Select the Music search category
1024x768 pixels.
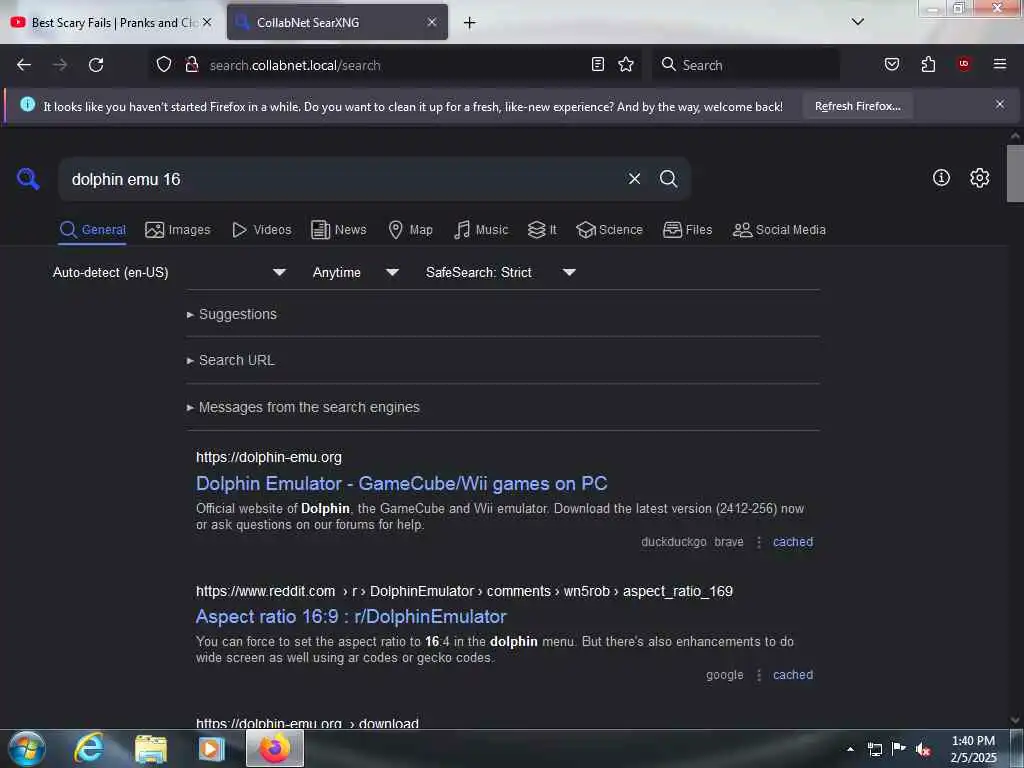[481, 230]
